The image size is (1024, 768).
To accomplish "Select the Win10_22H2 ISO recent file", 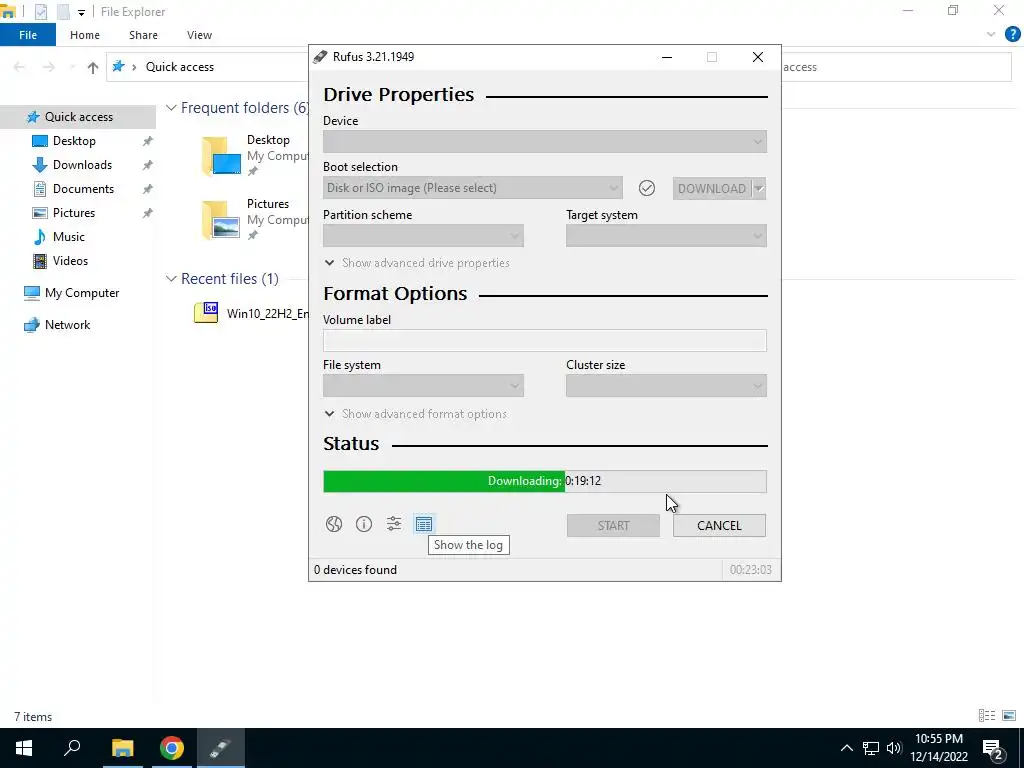I will (252, 313).
